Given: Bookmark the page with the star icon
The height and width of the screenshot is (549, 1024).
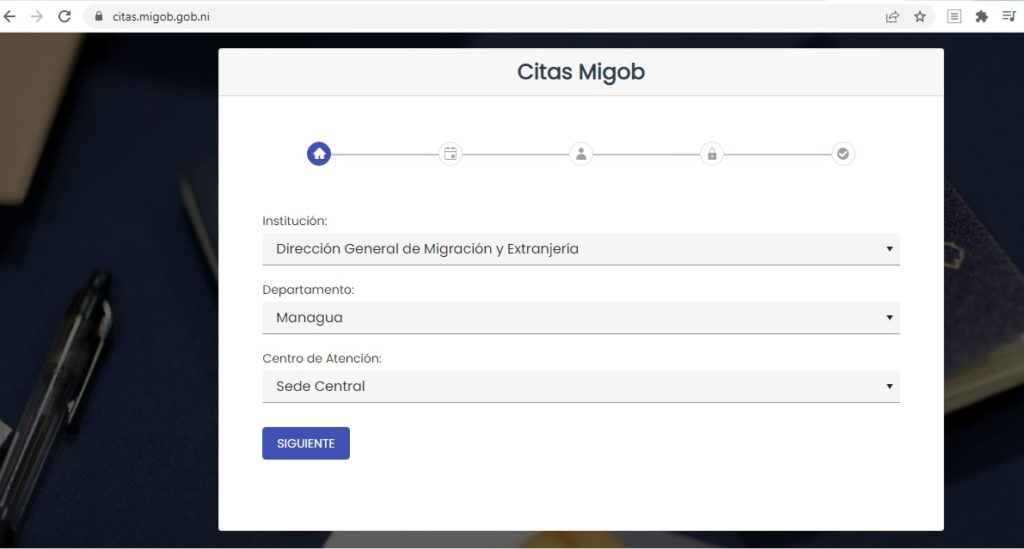Looking at the screenshot, I should pos(920,16).
